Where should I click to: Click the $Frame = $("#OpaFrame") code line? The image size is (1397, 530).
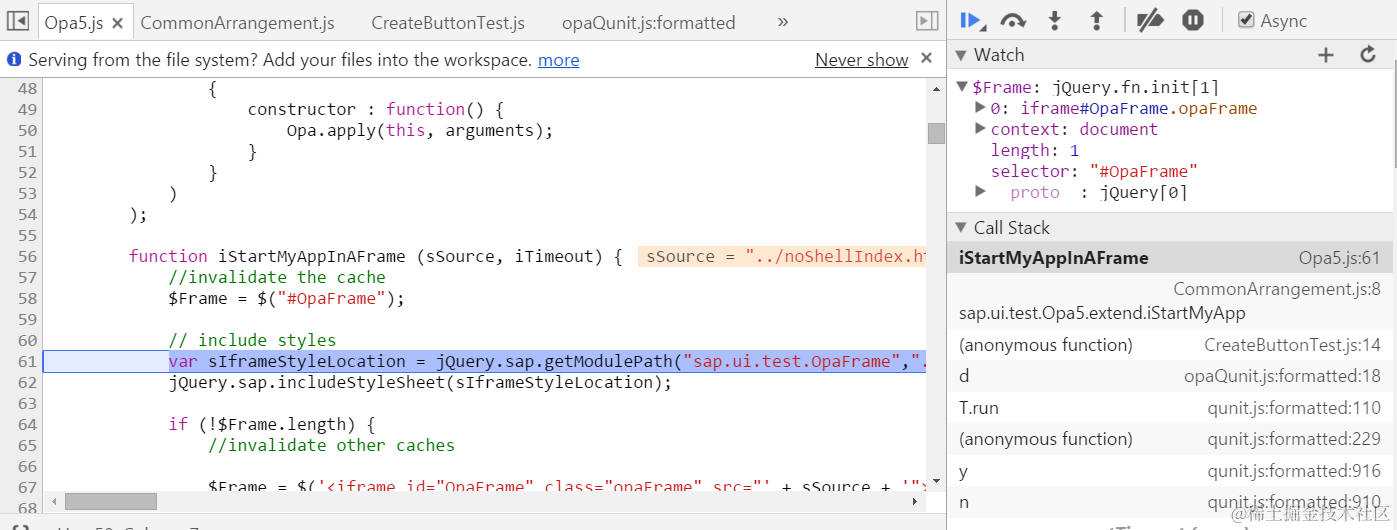[x=287, y=298]
